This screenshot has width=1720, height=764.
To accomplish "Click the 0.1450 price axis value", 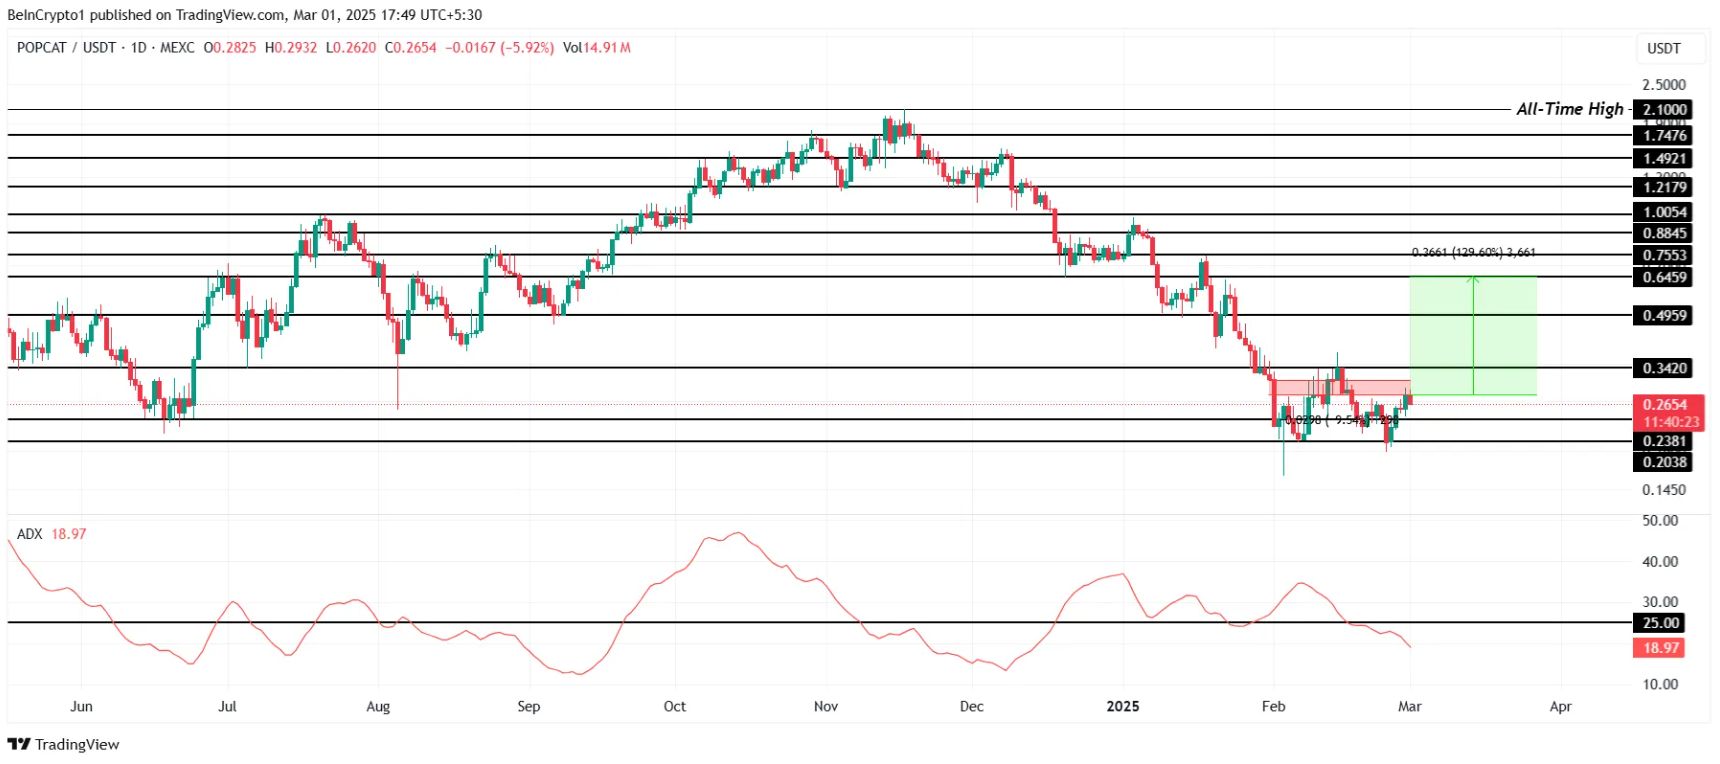I will point(1664,490).
